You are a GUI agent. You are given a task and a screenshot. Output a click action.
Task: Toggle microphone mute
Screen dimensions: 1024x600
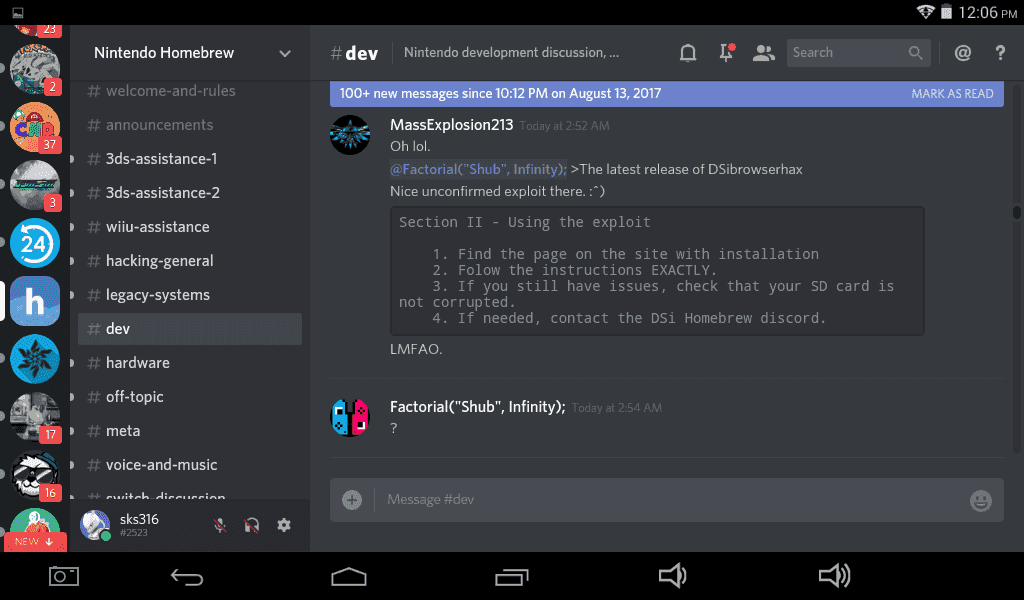[220, 525]
